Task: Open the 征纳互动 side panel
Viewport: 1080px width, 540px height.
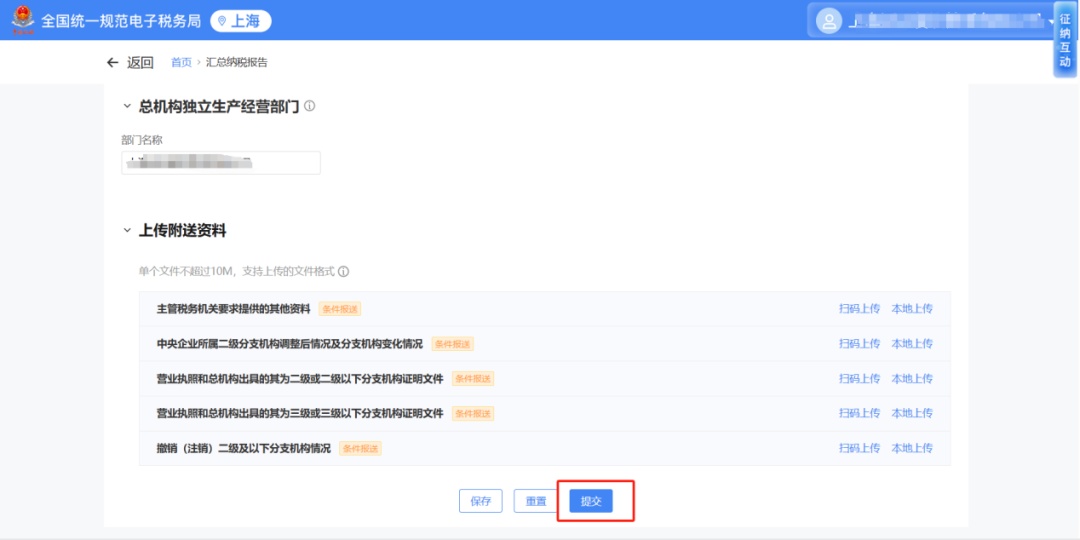Action: (x=1065, y=40)
